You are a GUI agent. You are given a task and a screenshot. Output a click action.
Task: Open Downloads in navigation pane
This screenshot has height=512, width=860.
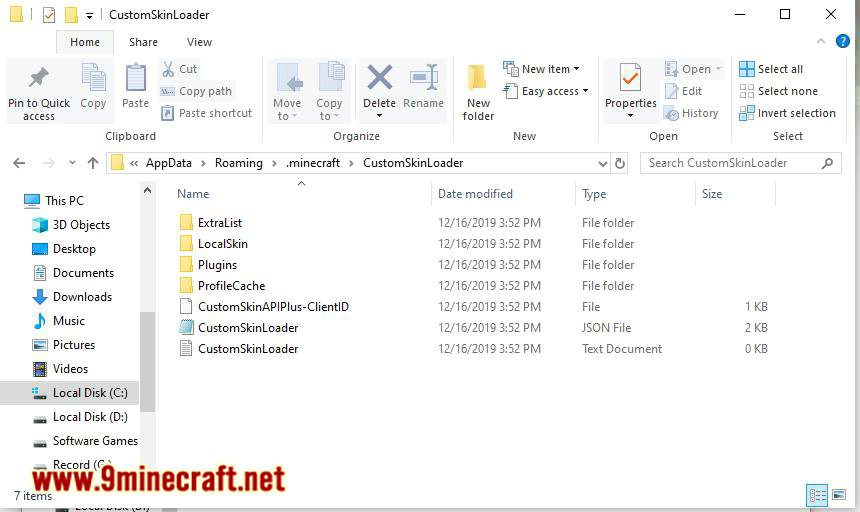click(x=82, y=297)
